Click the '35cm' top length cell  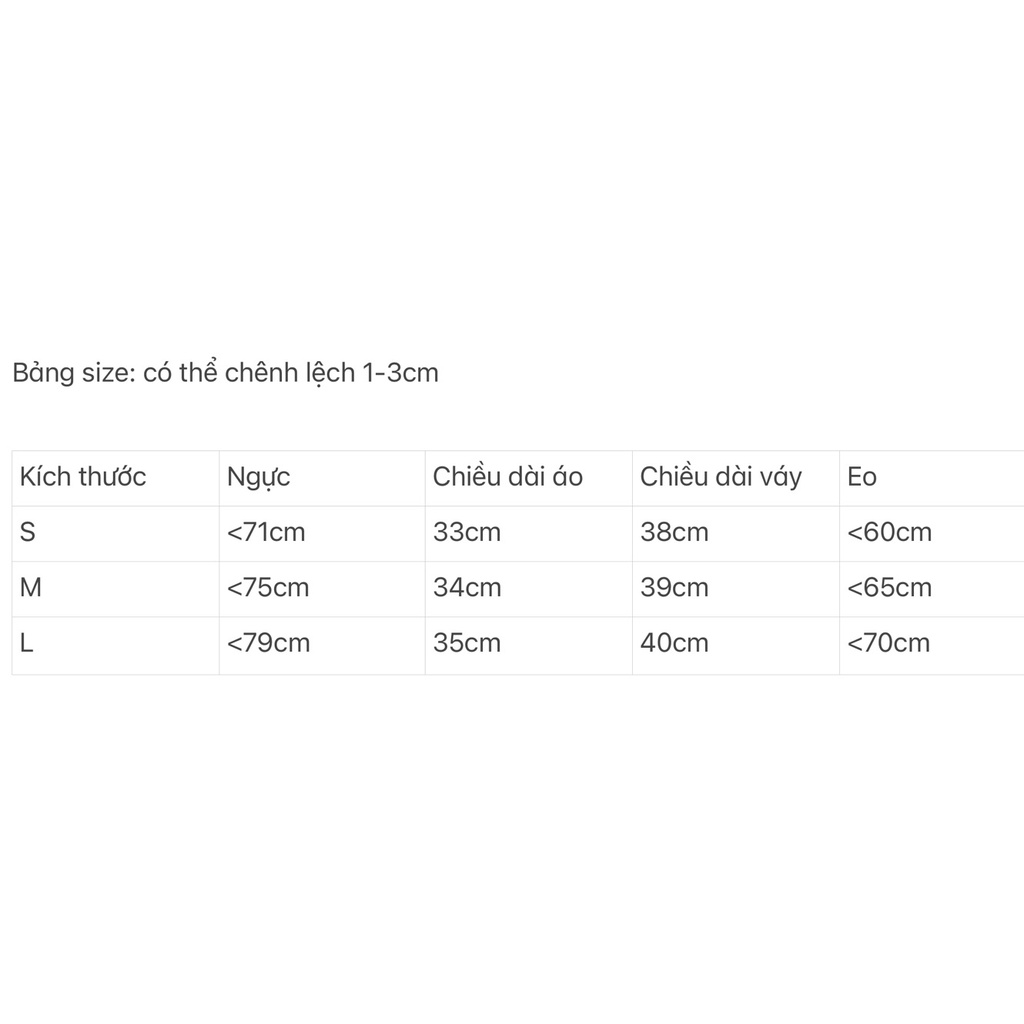(x=467, y=642)
